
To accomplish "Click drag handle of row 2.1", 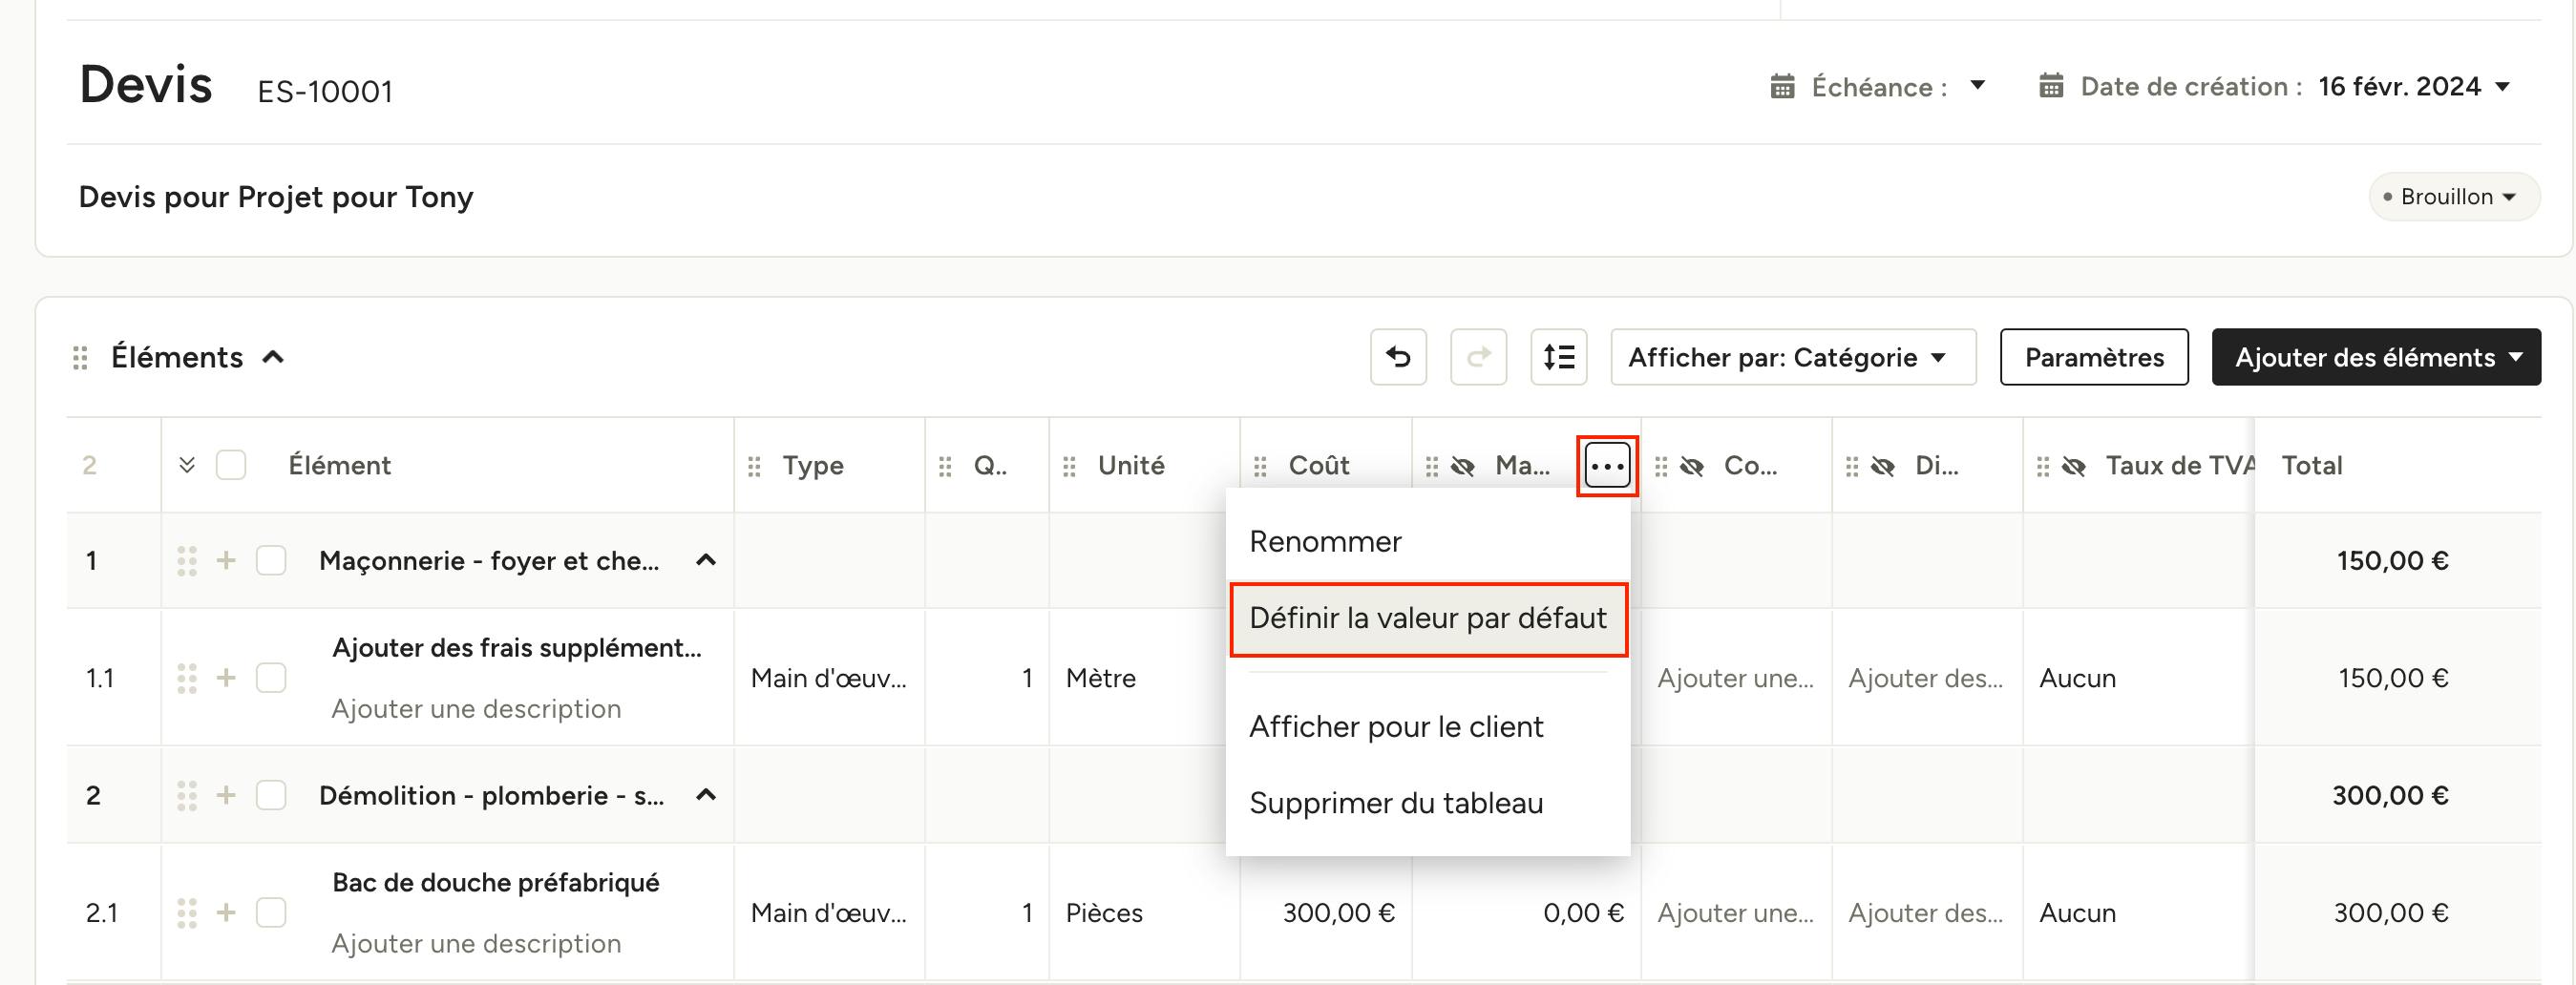I will click(186, 913).
